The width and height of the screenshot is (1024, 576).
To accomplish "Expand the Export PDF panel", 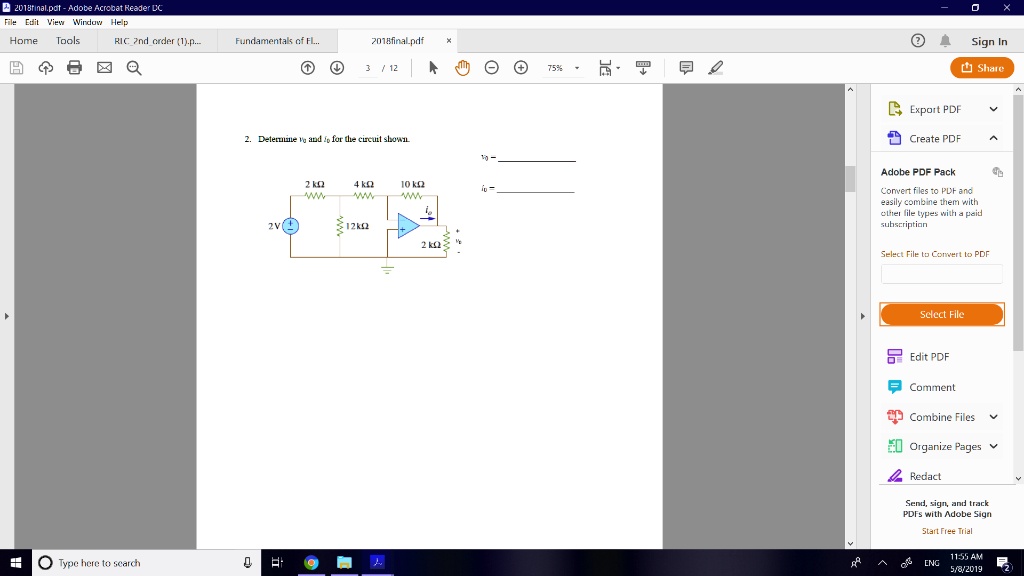I will (993, 109).
